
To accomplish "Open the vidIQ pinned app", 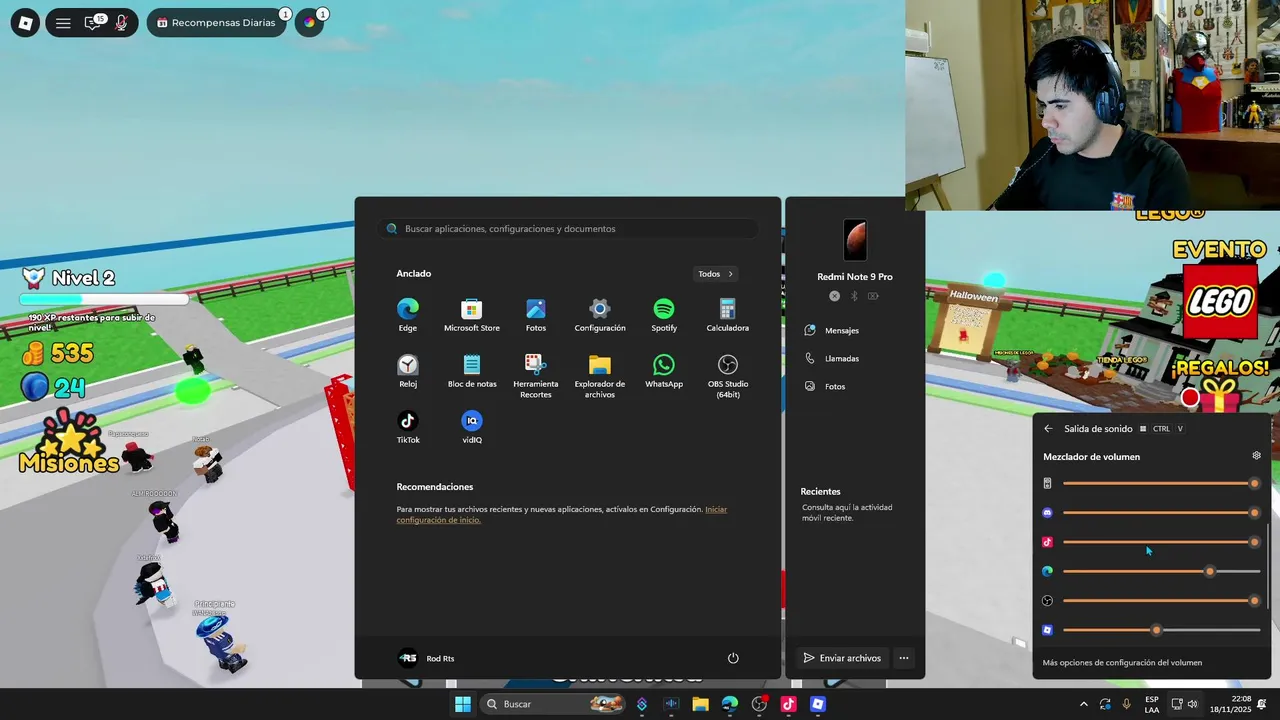I will tap(472, 426).
